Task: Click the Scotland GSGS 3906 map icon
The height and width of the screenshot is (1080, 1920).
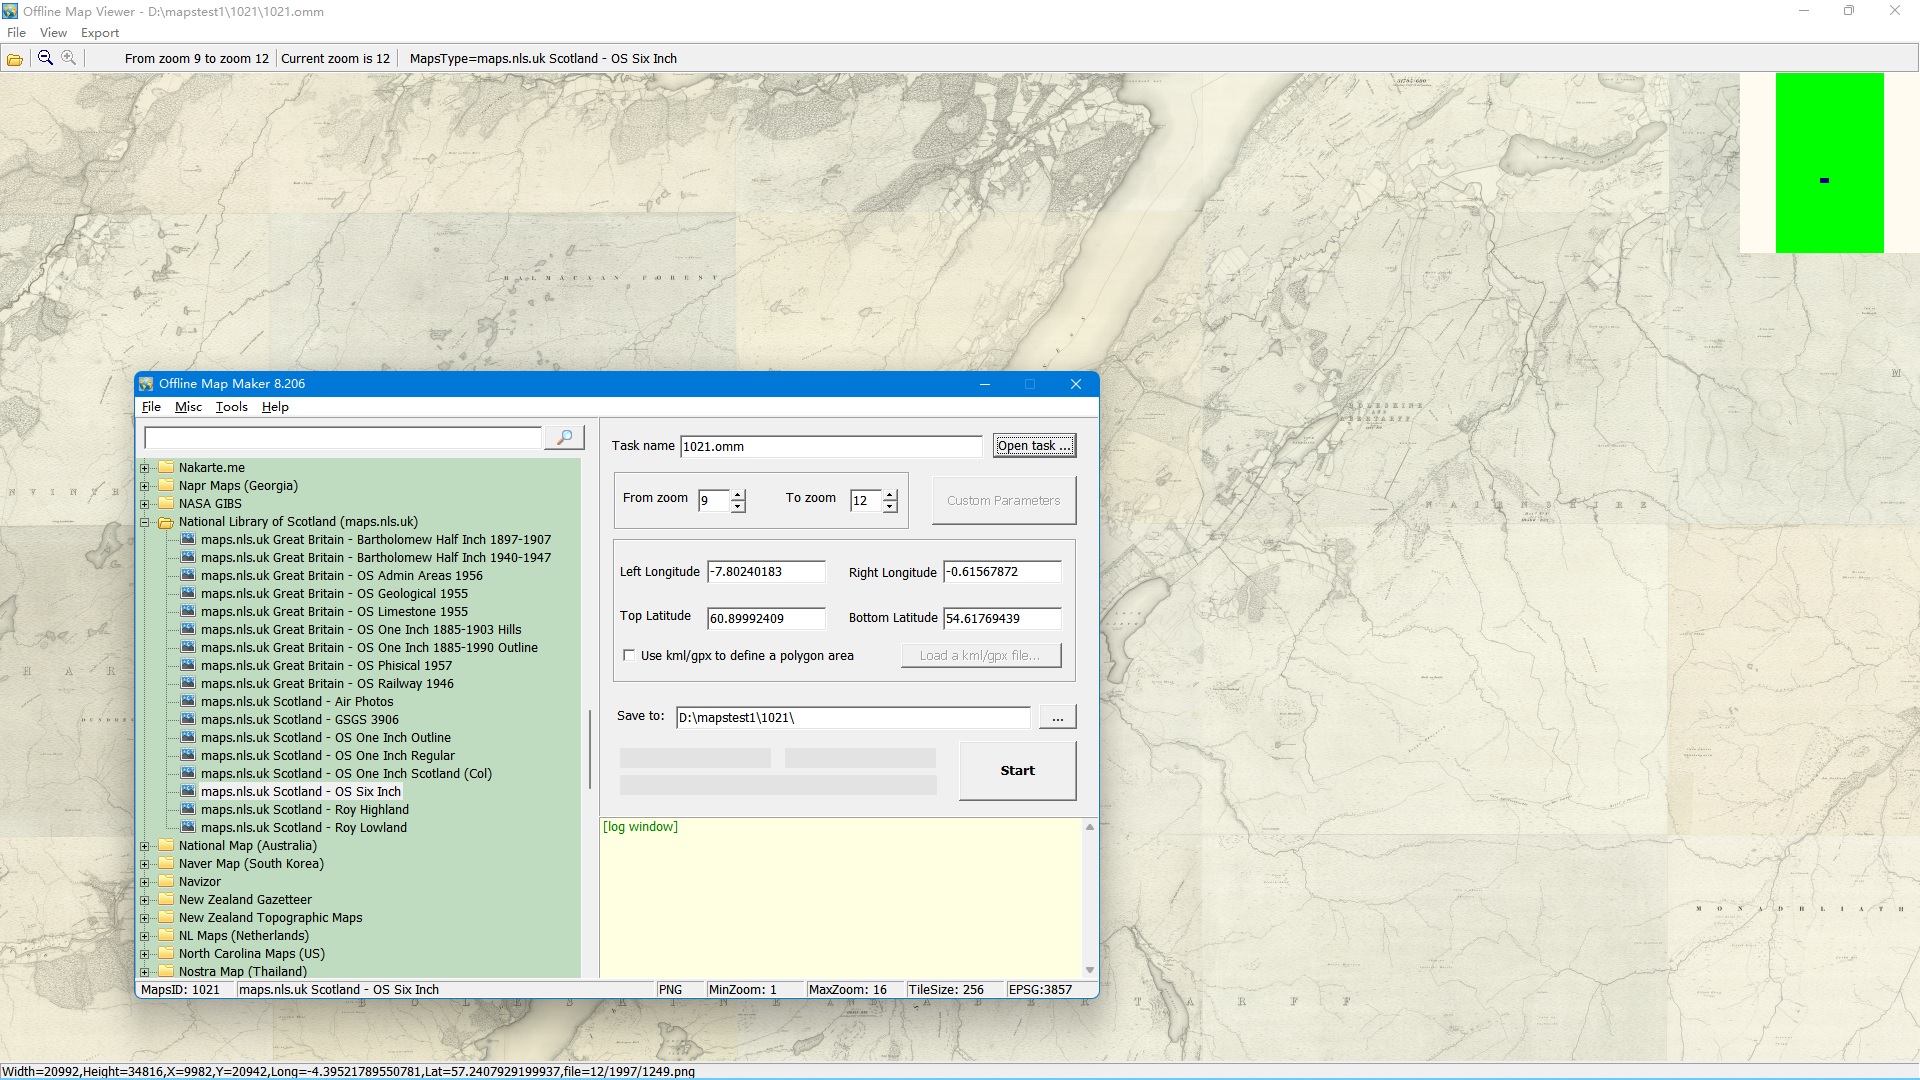Action: click(x=188, y=719)
